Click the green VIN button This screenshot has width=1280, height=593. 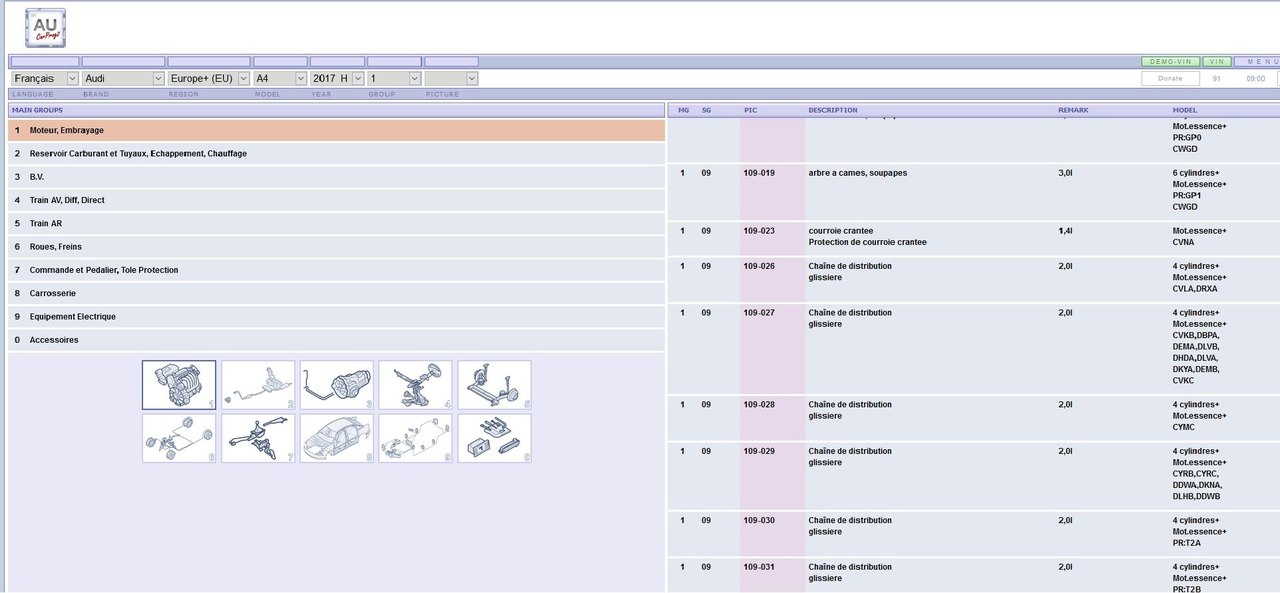tap(1216, 62)
